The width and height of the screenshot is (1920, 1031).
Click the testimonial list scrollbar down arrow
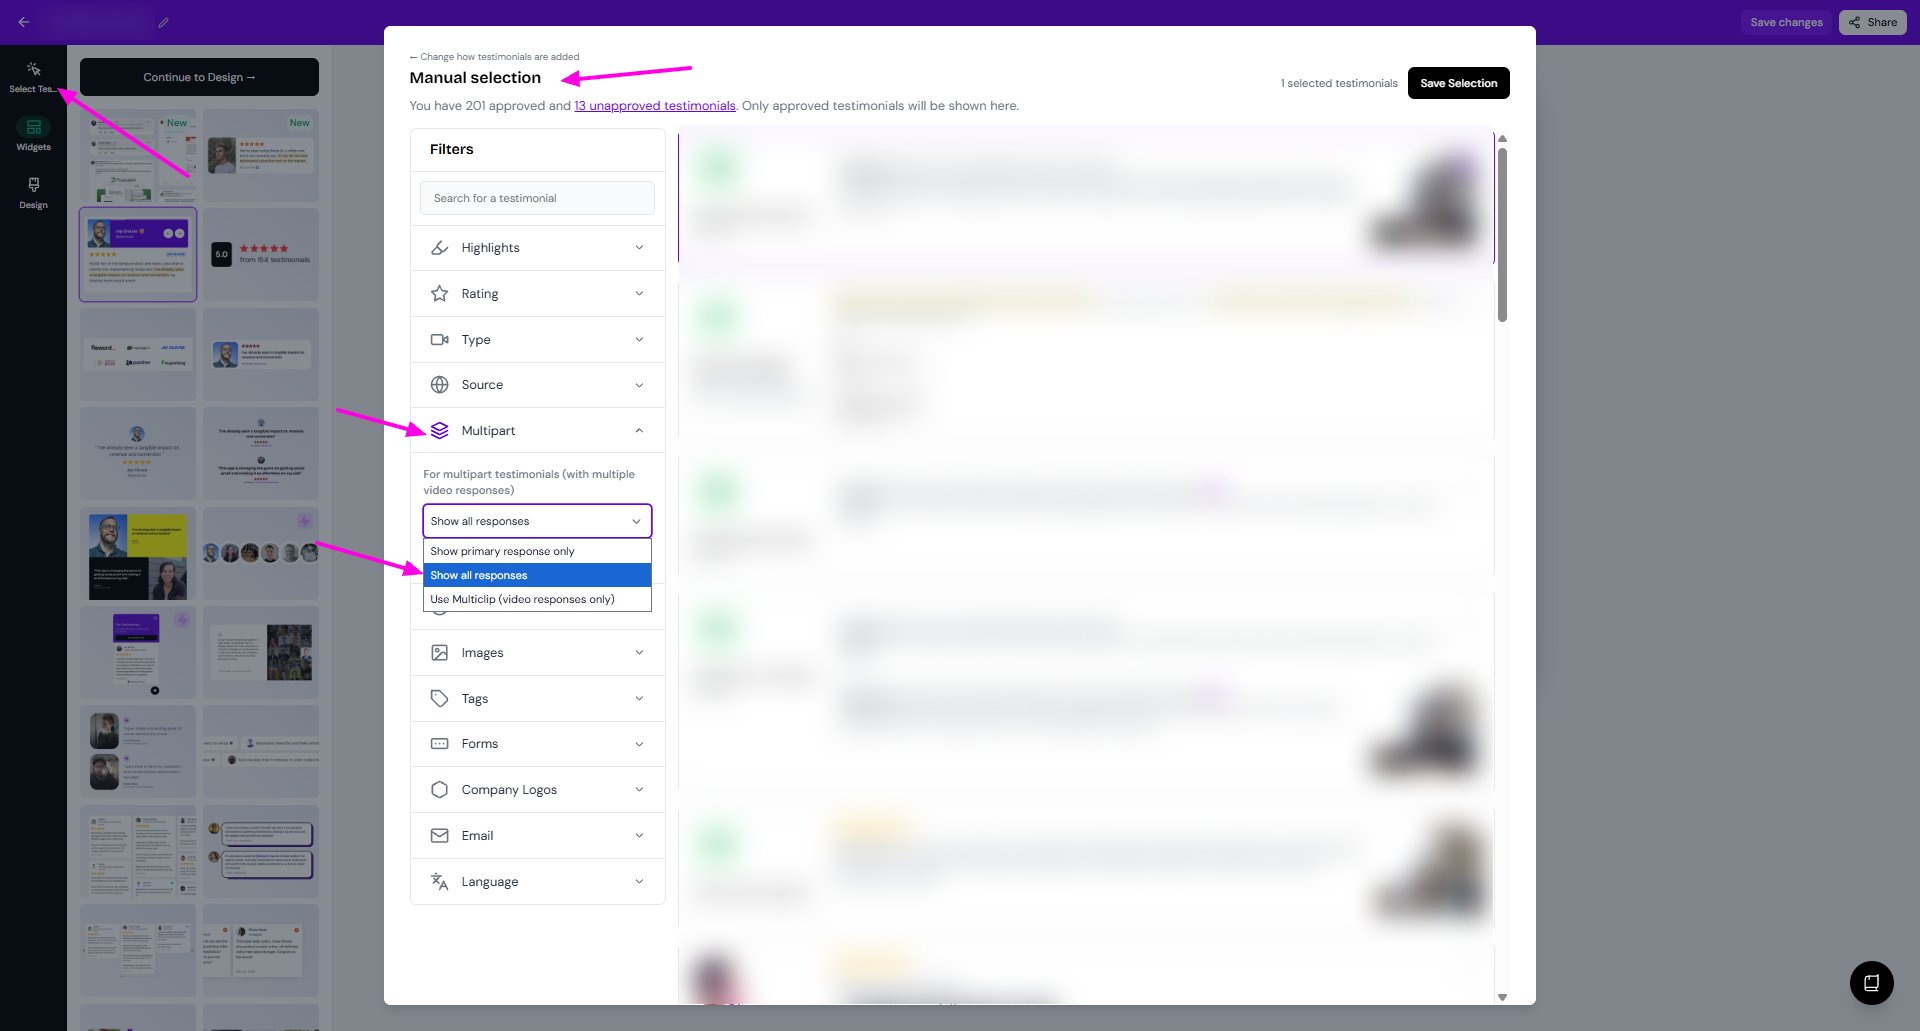(x=1502, y=997)
